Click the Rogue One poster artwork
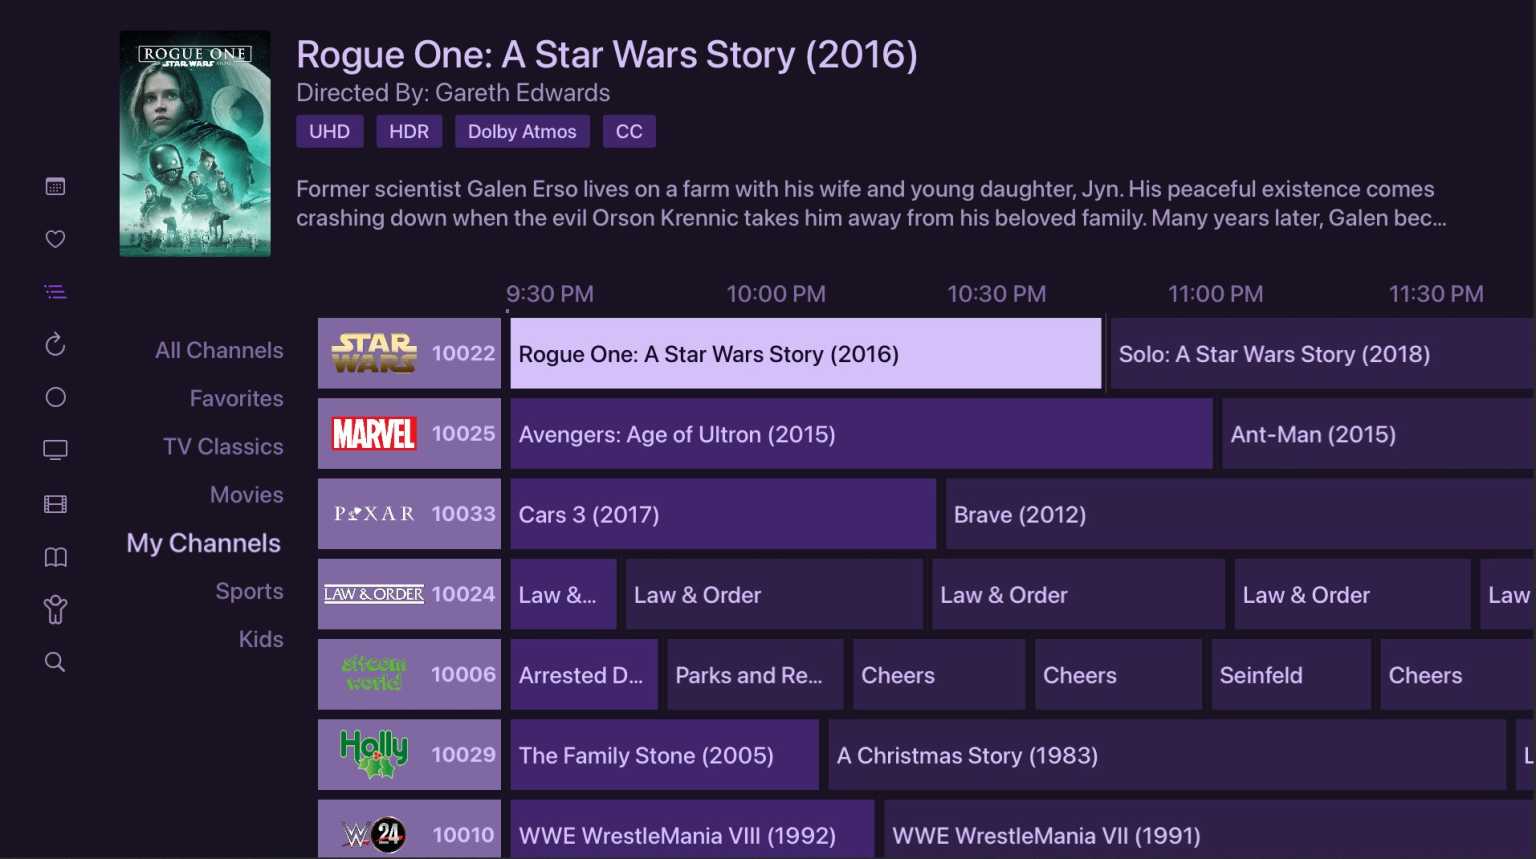 (x=195, y=143)
